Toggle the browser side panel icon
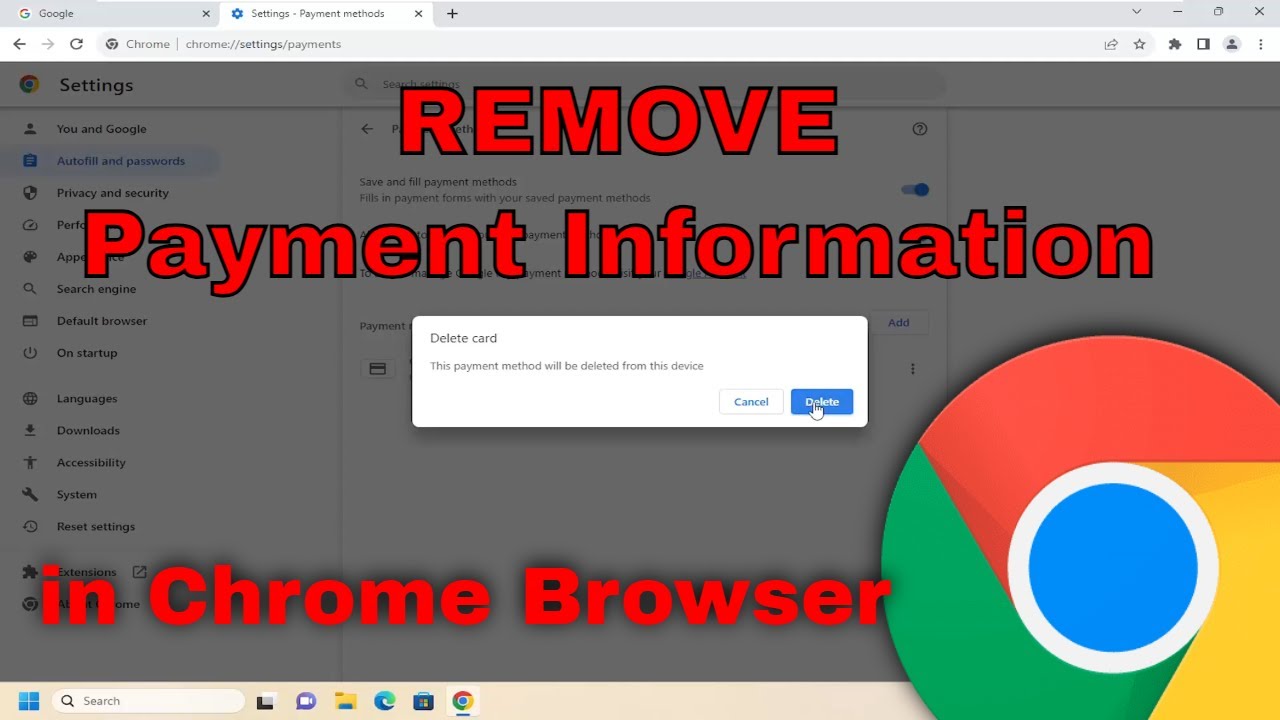This screenshot has width=1280, height=720. click(1203, 44)
